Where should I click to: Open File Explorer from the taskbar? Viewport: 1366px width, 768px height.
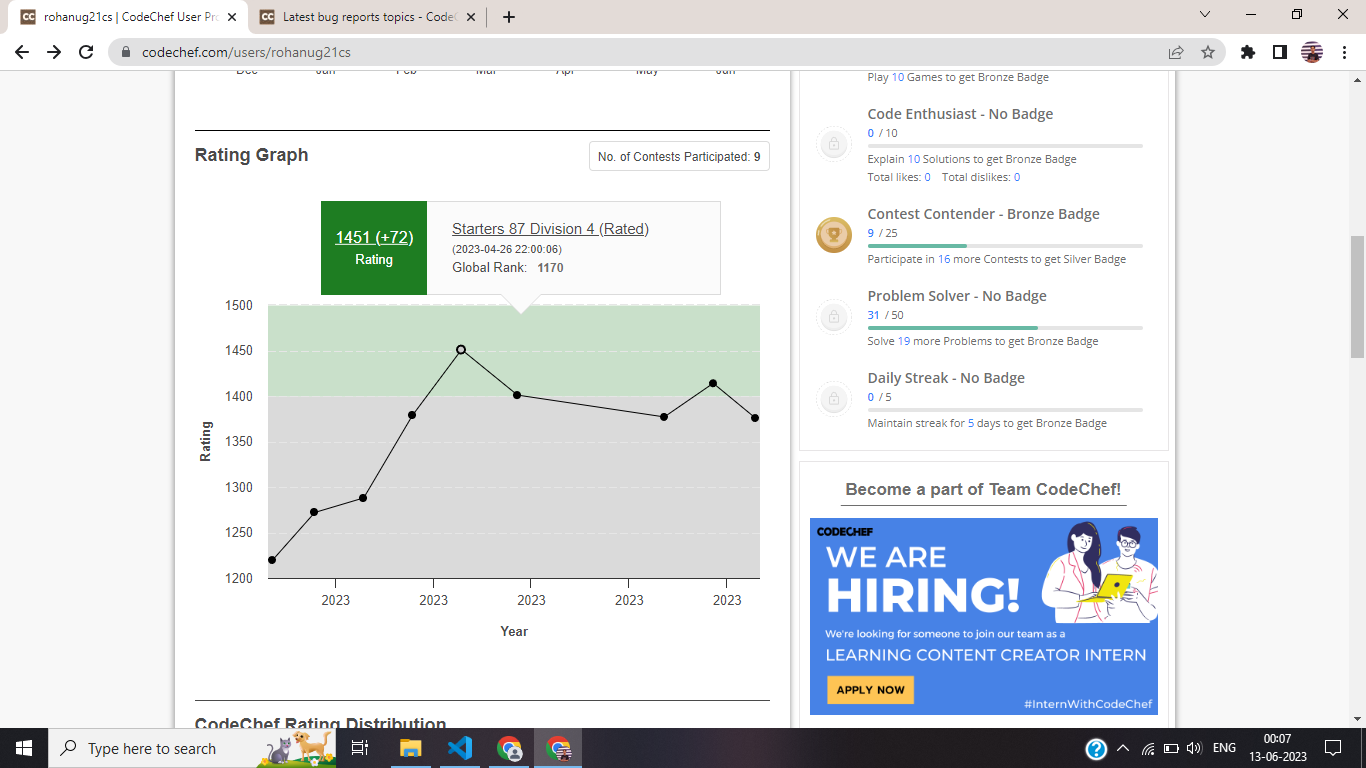tap(411, 748)
